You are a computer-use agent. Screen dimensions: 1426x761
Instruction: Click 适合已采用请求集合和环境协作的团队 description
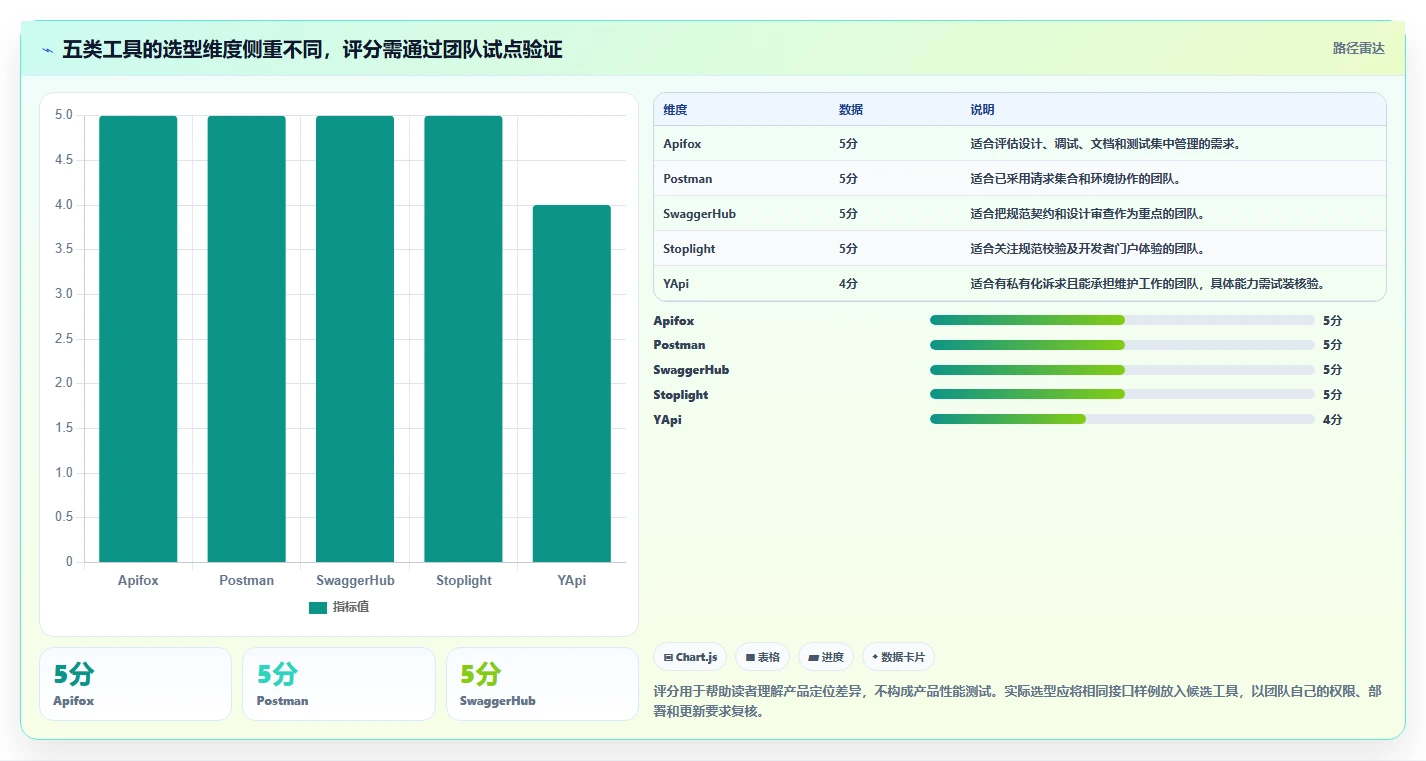coord(1077,179)
